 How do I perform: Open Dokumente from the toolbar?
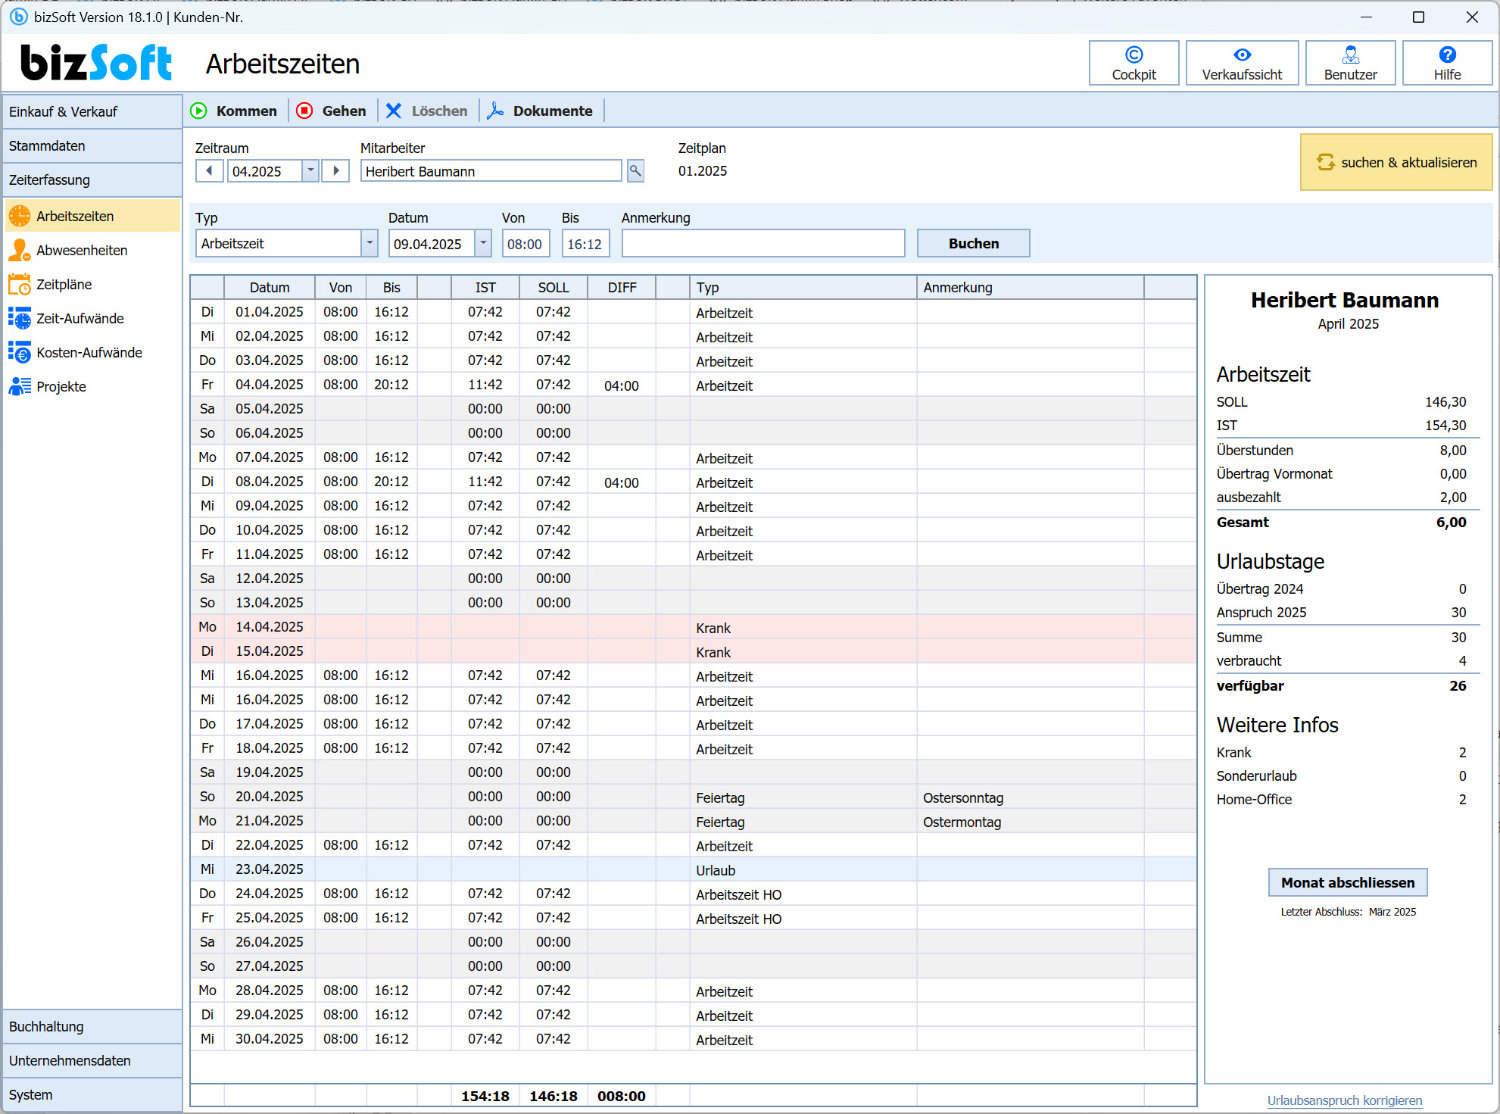540,111
